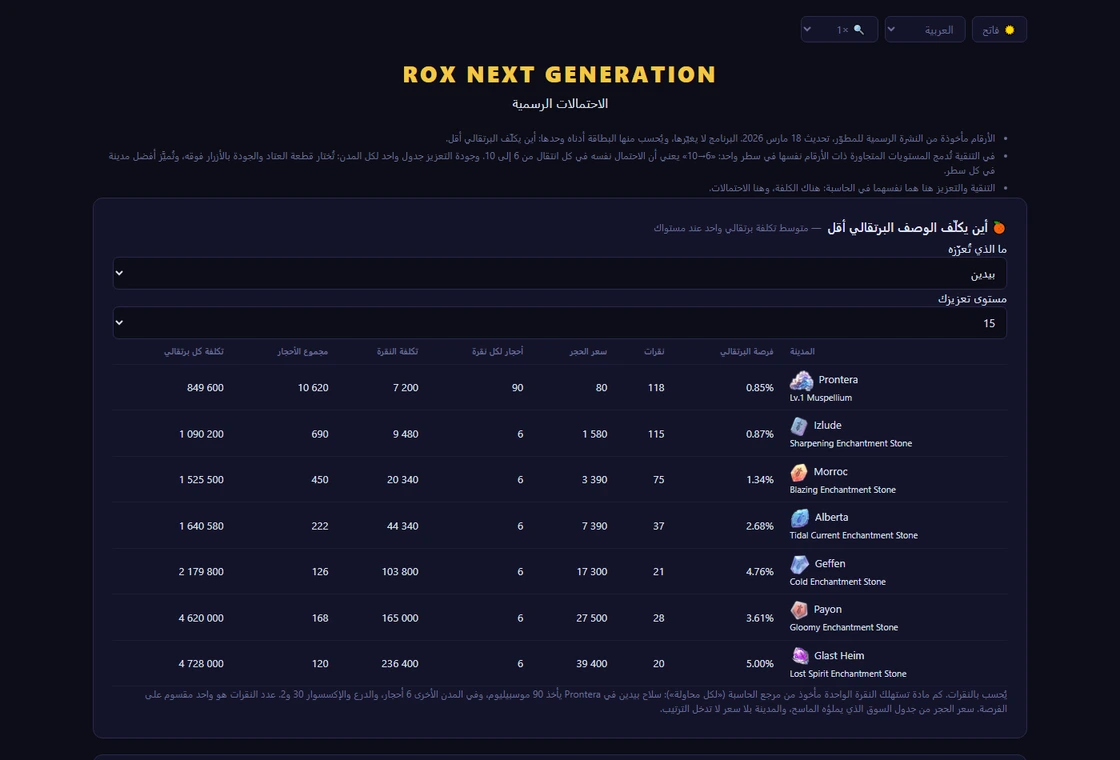
Task: Click the 236 400 click cost value
Action: click(x=400, y=664)
